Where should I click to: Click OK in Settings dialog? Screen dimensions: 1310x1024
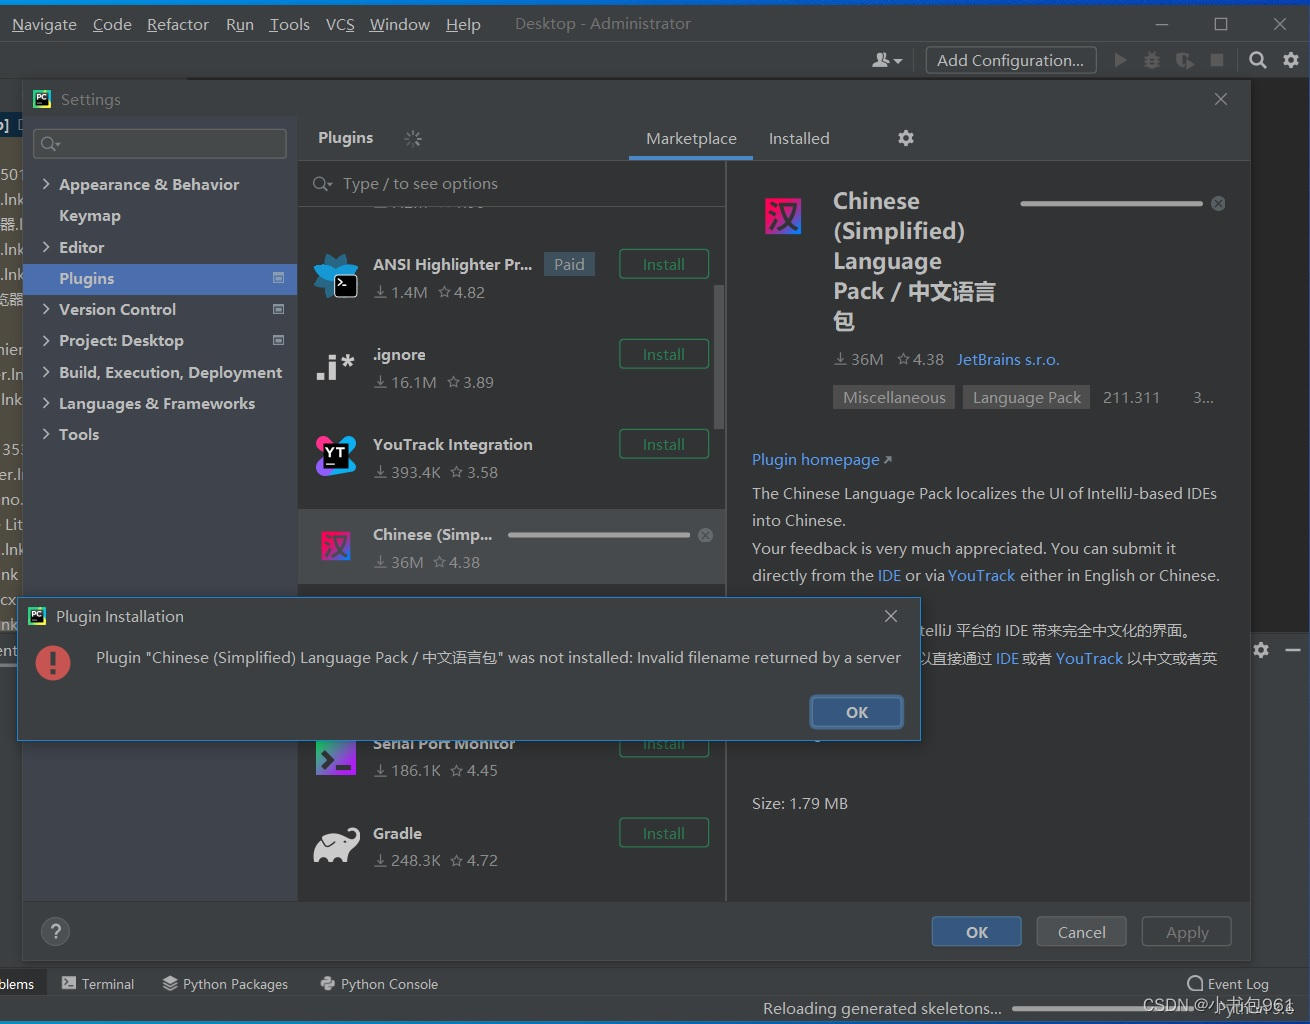pos(977,932)
